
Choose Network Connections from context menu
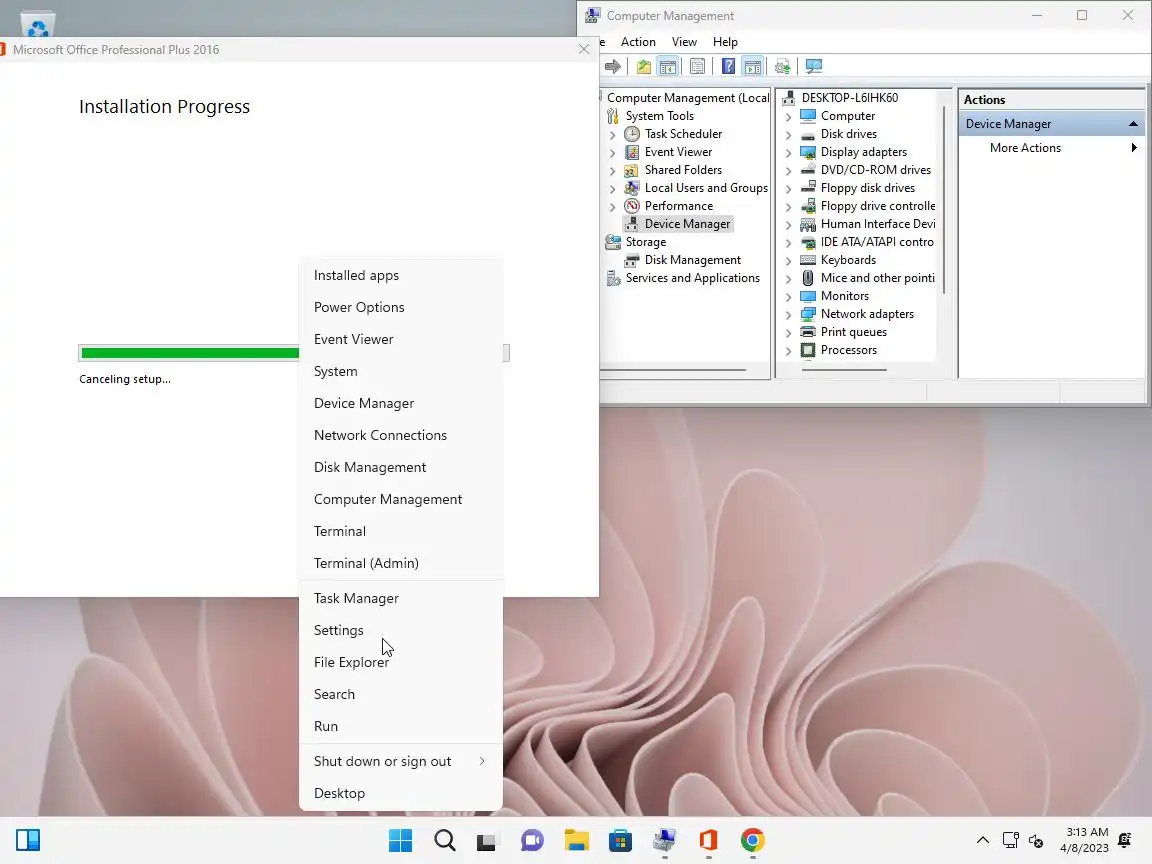pyautogui.click(x=400, y=435)
